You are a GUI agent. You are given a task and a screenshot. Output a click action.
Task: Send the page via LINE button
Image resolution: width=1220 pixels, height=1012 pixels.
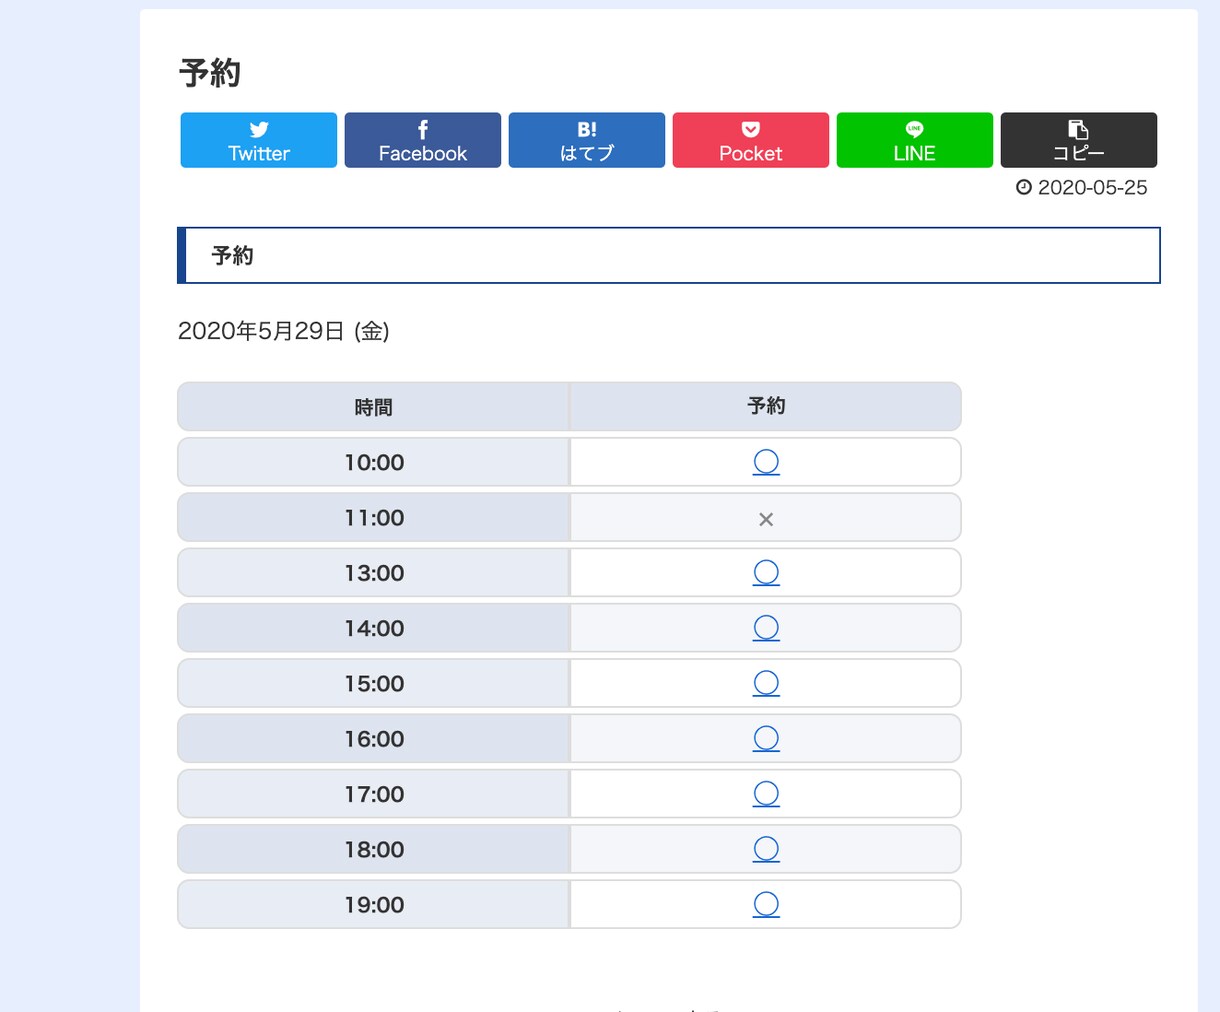(x=915, y=140)
